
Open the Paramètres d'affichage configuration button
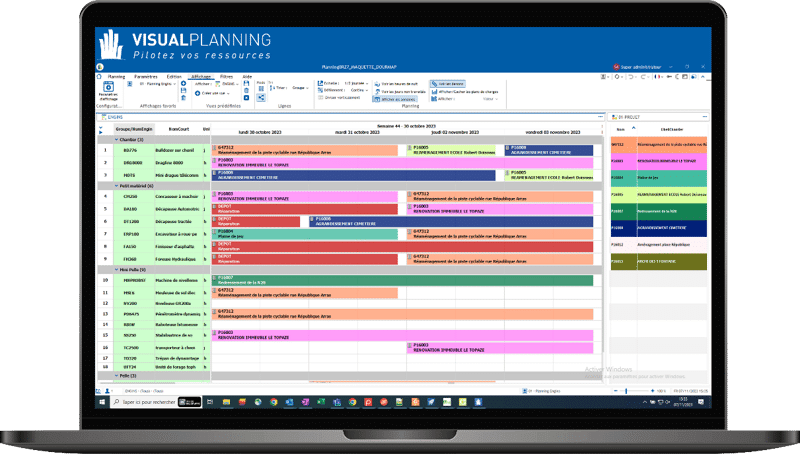click(108, 91)
